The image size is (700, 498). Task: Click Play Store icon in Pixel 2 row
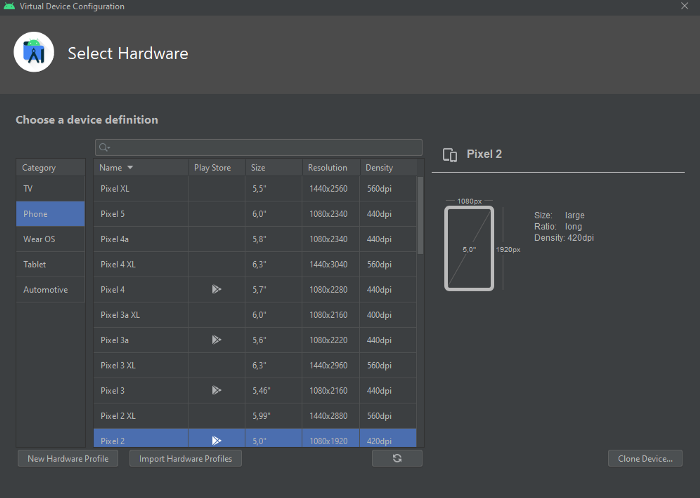coord(217,441)
